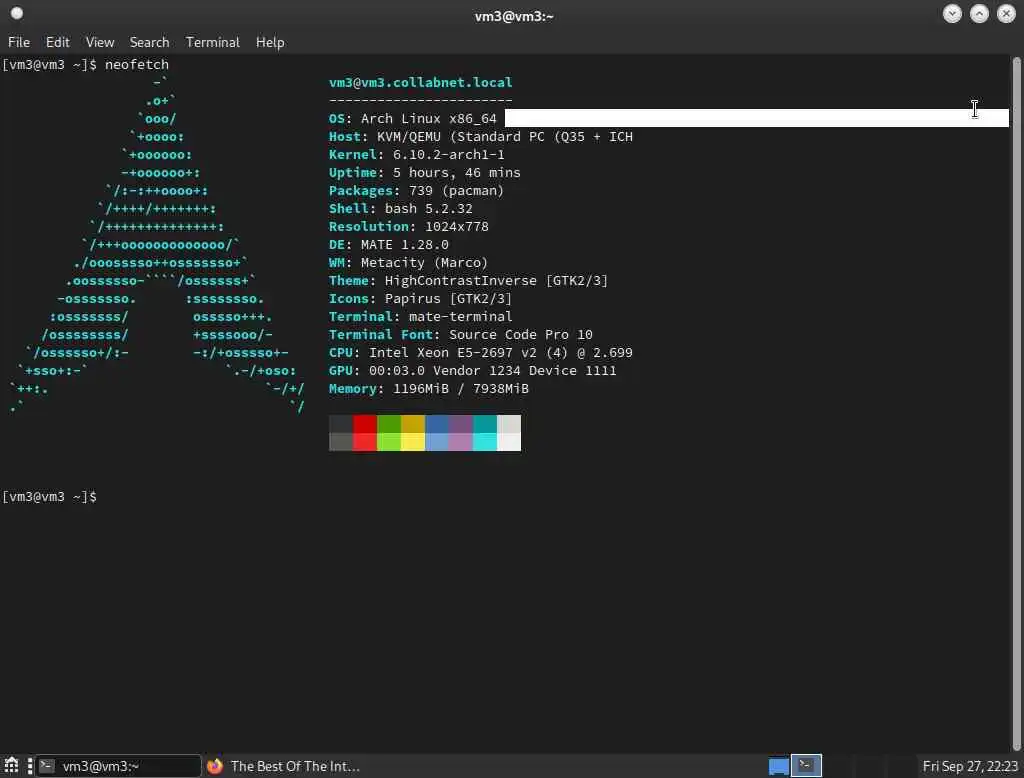Switch to vm3@vm3:~ terminal task button

(118, 766)
